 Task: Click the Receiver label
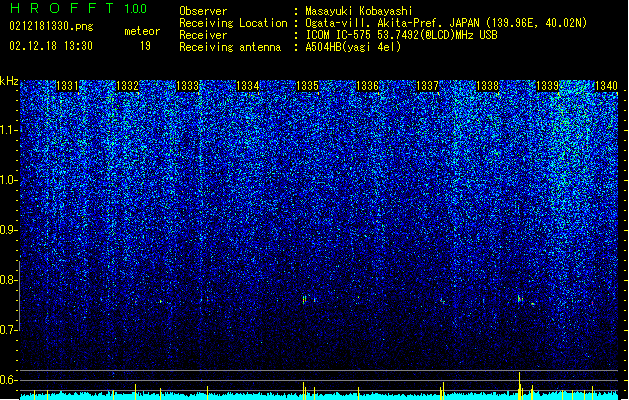point(203,35)
